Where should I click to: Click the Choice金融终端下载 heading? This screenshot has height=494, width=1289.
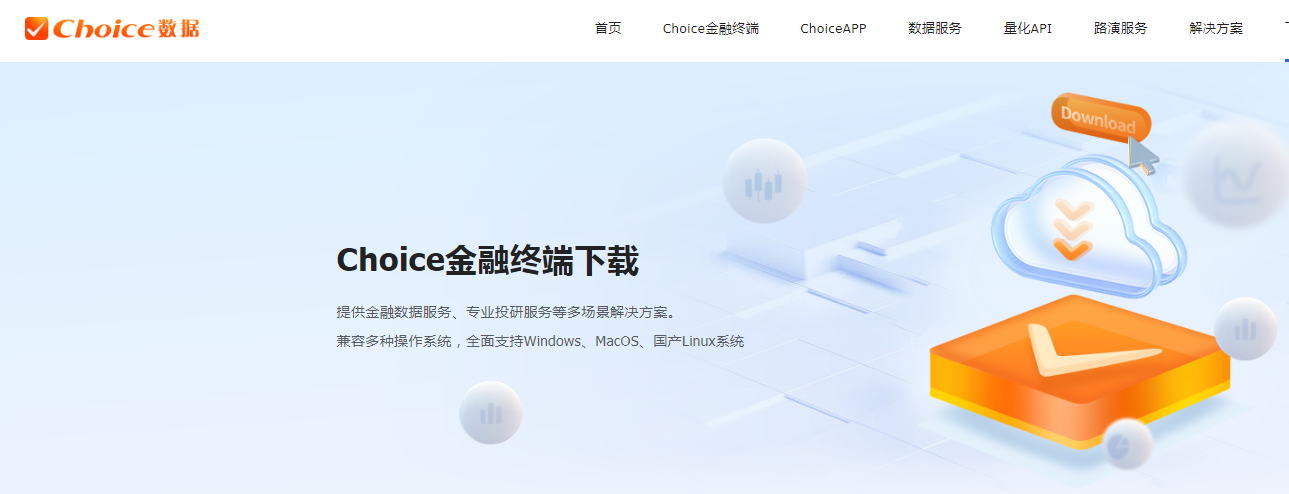(487, 260)
